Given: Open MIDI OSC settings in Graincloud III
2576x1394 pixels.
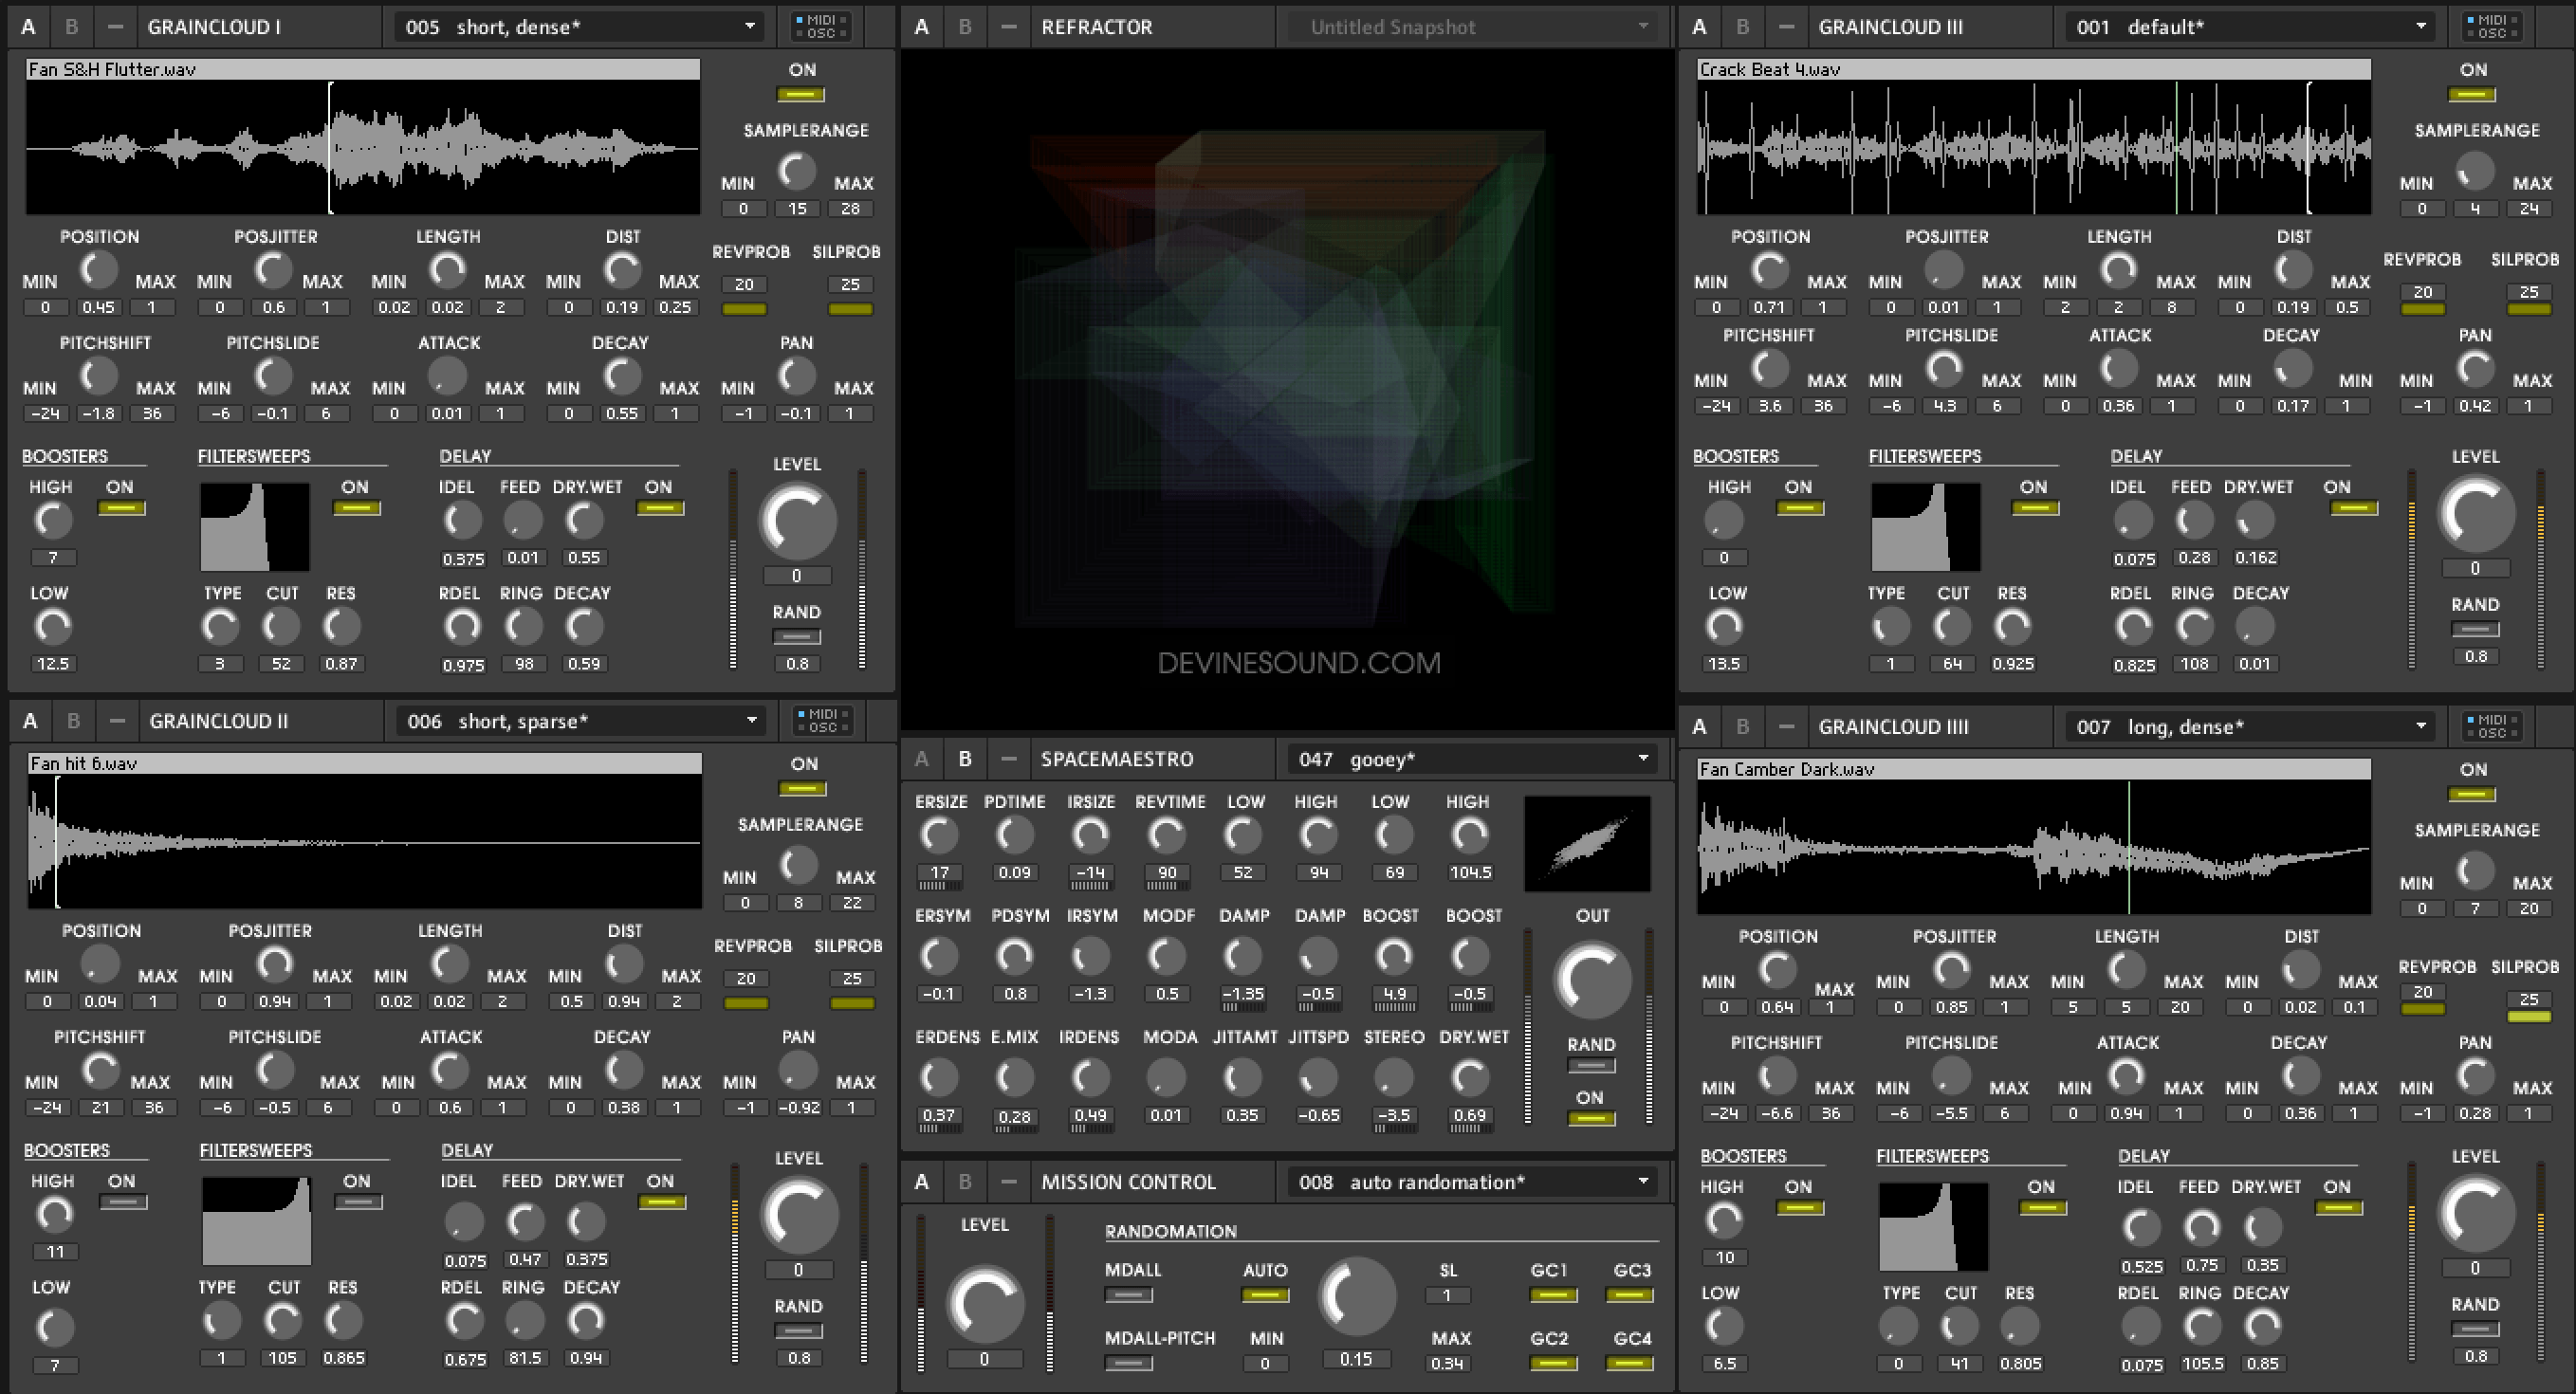Looking at the screenshot, I should 2492,27.
